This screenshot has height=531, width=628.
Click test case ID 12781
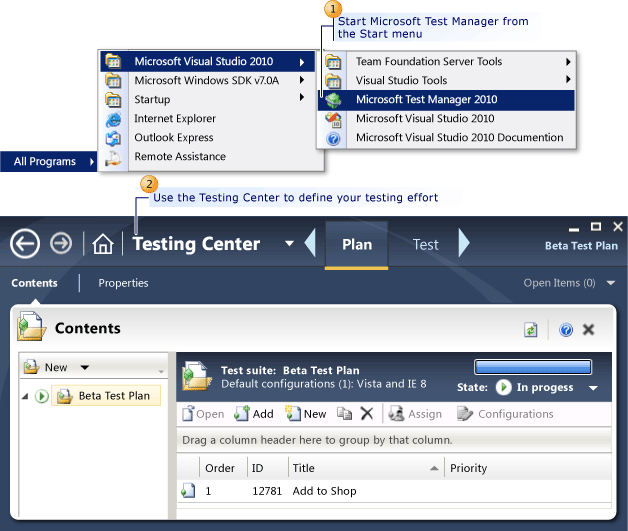point(267,491)
